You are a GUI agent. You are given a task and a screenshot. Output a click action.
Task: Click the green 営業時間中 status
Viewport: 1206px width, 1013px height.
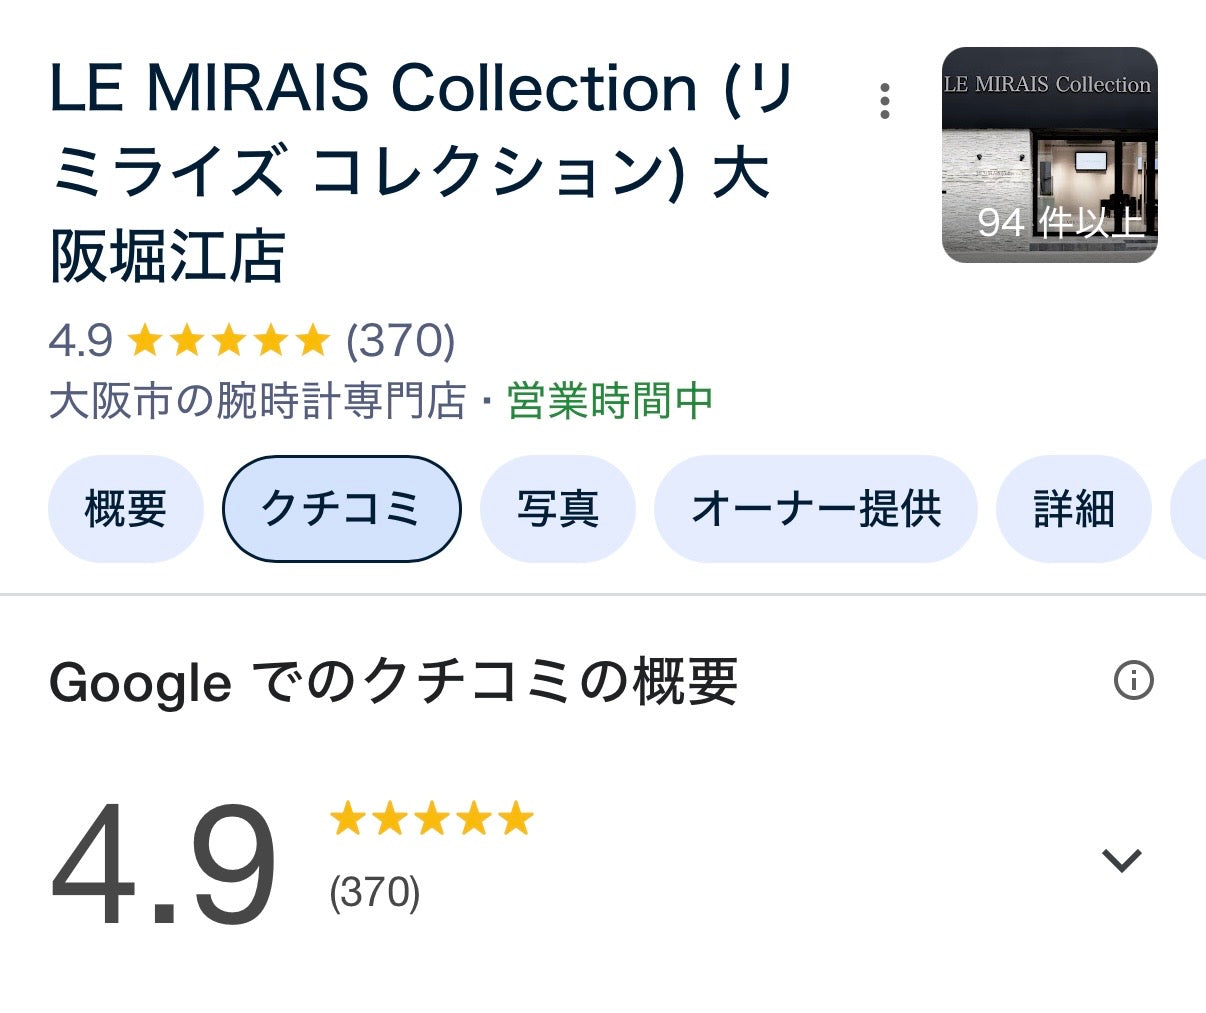610,402
